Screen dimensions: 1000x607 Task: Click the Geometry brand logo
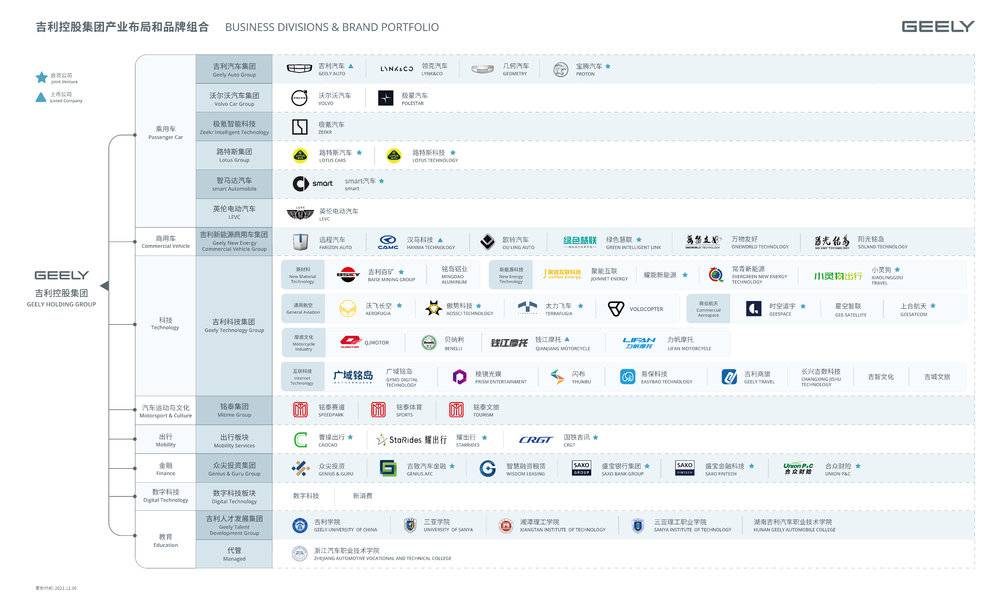click(483, 69)
